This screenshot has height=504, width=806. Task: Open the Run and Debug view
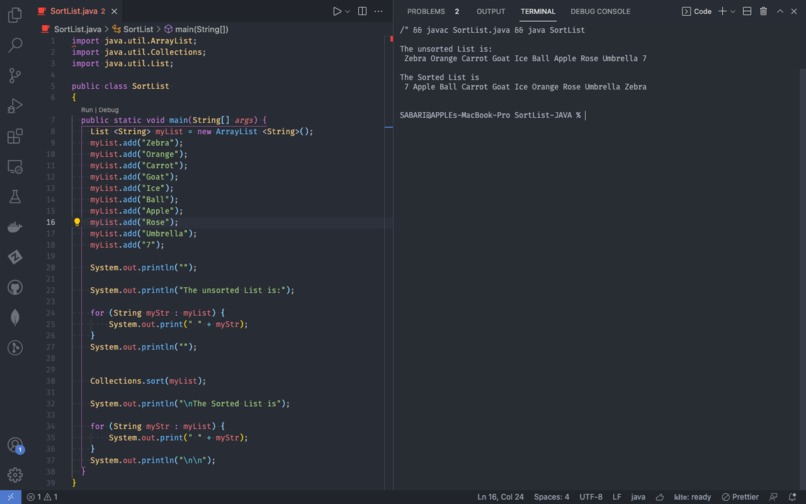coord(15,106)
